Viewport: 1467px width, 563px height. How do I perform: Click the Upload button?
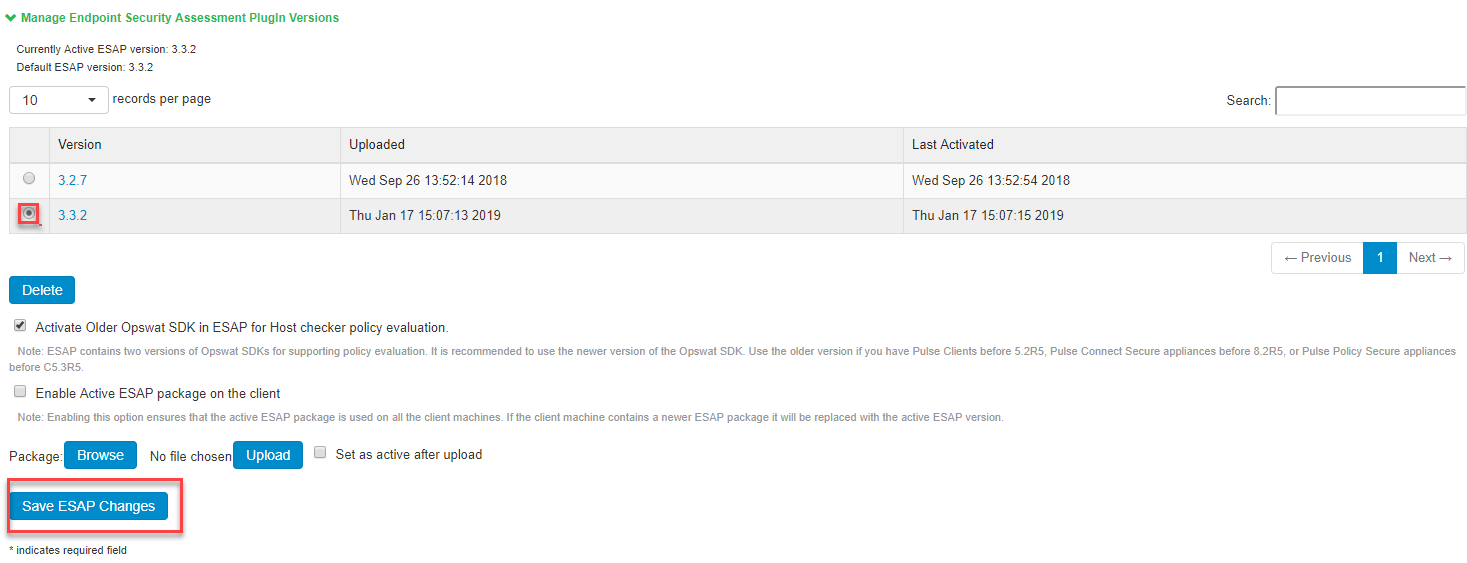coord(268,455)
